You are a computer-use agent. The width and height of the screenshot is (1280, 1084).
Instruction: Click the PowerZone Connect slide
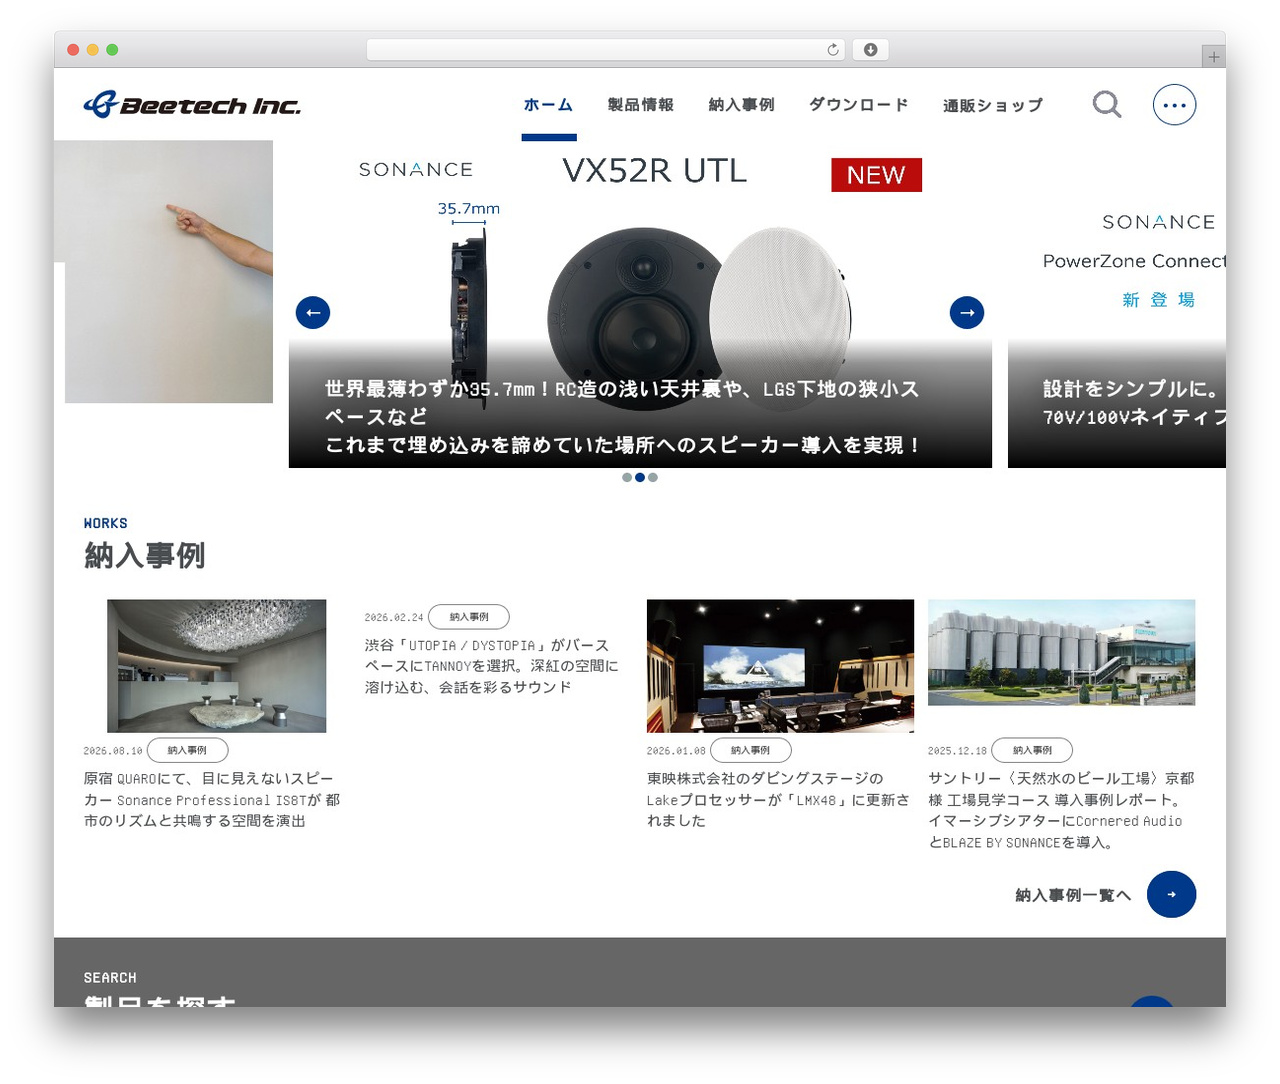click(1117, 304)
